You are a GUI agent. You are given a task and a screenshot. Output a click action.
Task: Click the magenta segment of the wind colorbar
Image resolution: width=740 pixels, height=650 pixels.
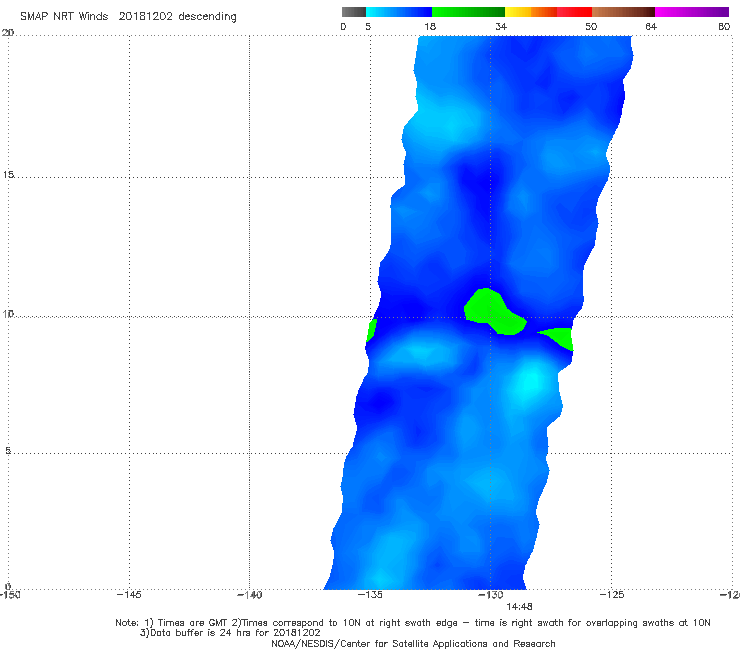pyautogui.click(x=691, y=12)
